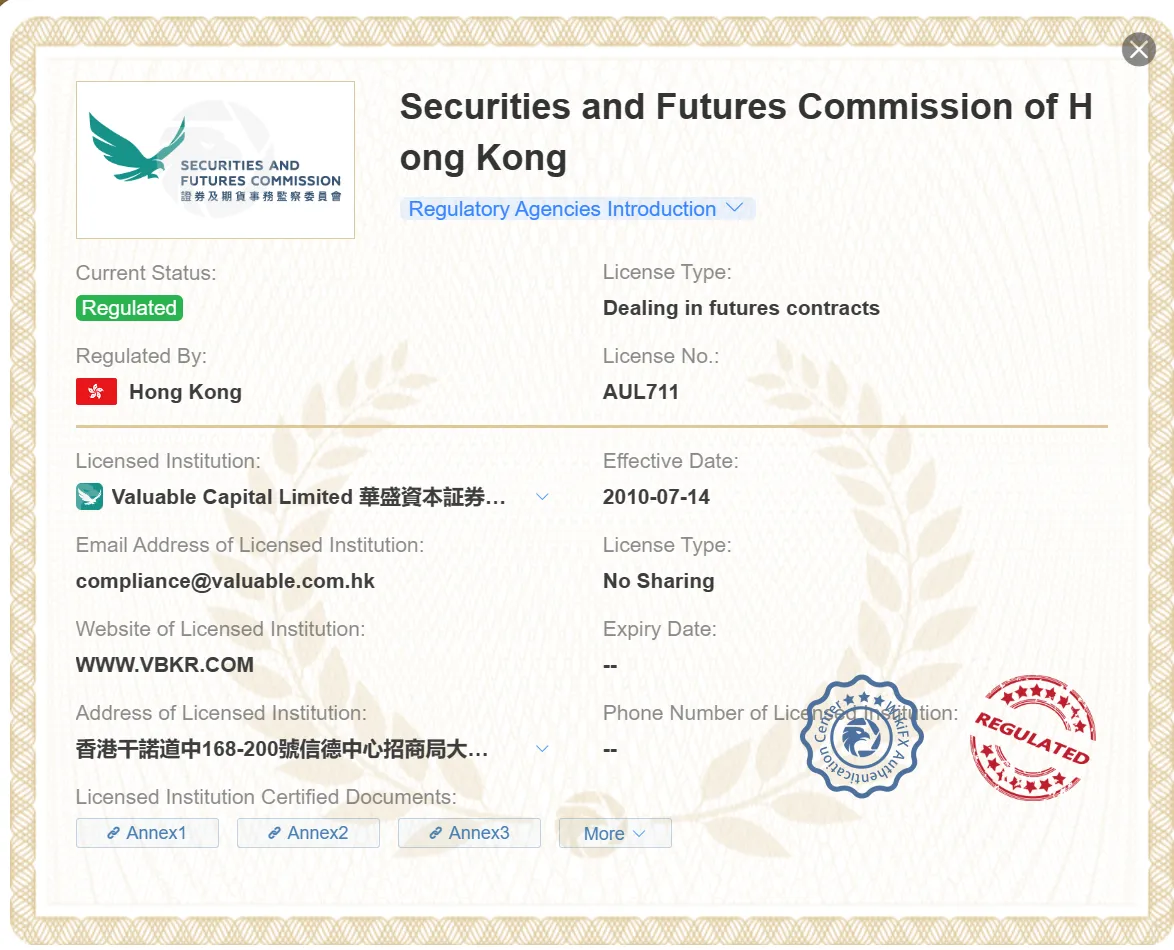Click the green Regulated status badge

(x=129, y=308)
